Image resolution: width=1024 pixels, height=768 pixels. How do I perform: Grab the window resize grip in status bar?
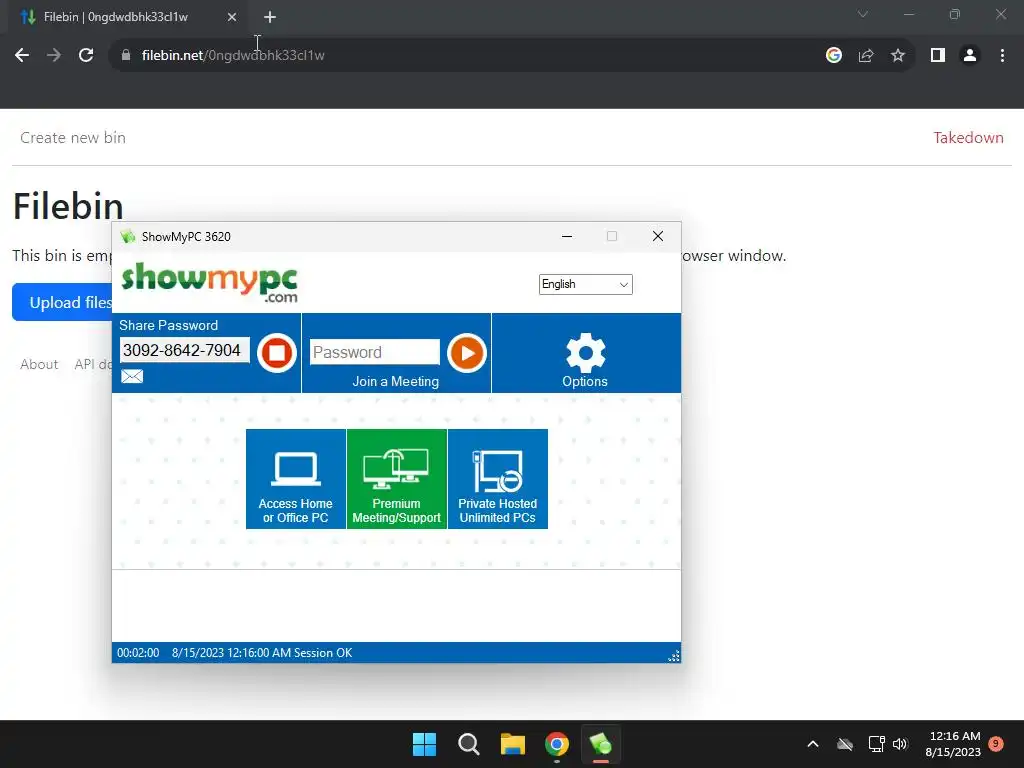[x=674, y=656]
